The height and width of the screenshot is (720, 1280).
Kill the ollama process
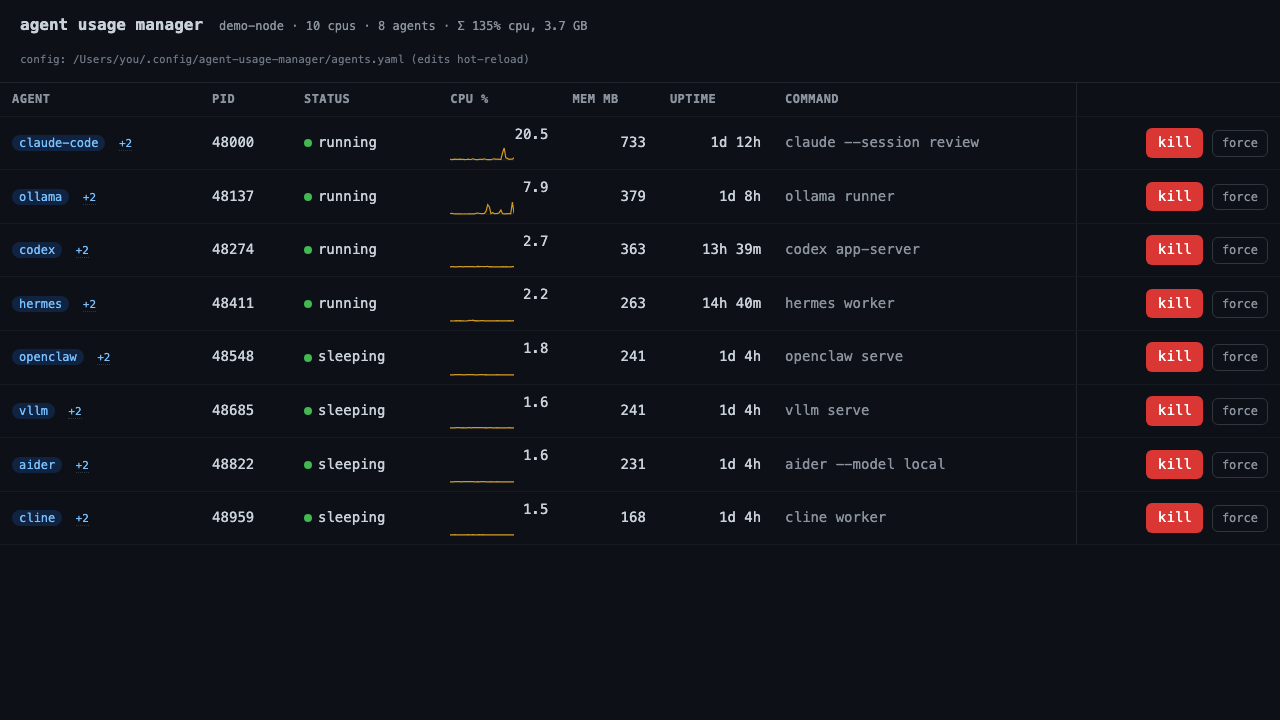1174,197
